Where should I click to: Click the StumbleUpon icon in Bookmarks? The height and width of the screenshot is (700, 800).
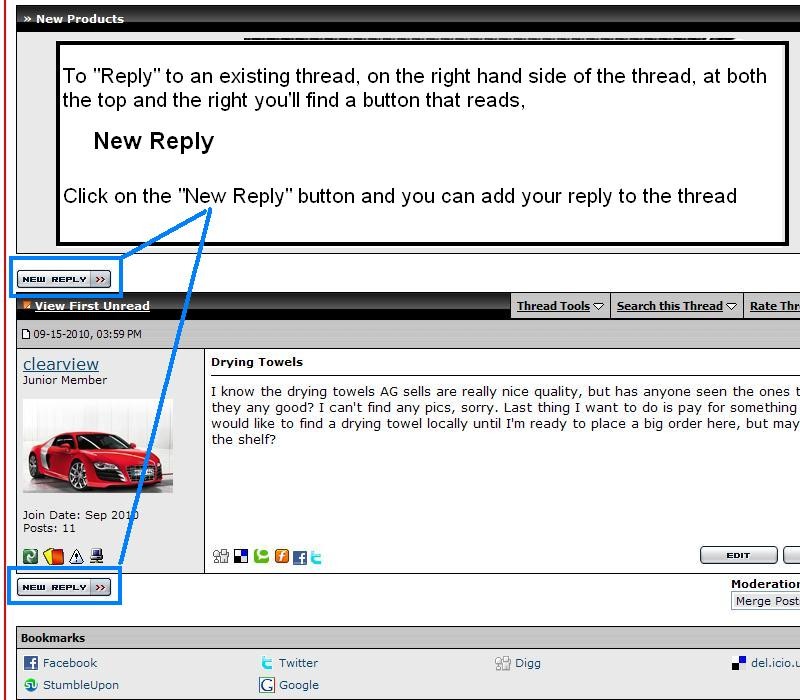[x=31, y=685]
